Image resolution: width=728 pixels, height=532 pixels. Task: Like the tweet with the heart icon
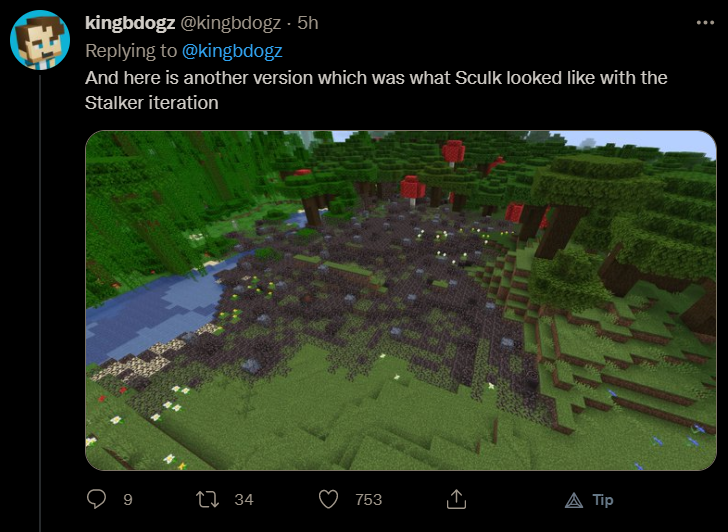point(328,500)
